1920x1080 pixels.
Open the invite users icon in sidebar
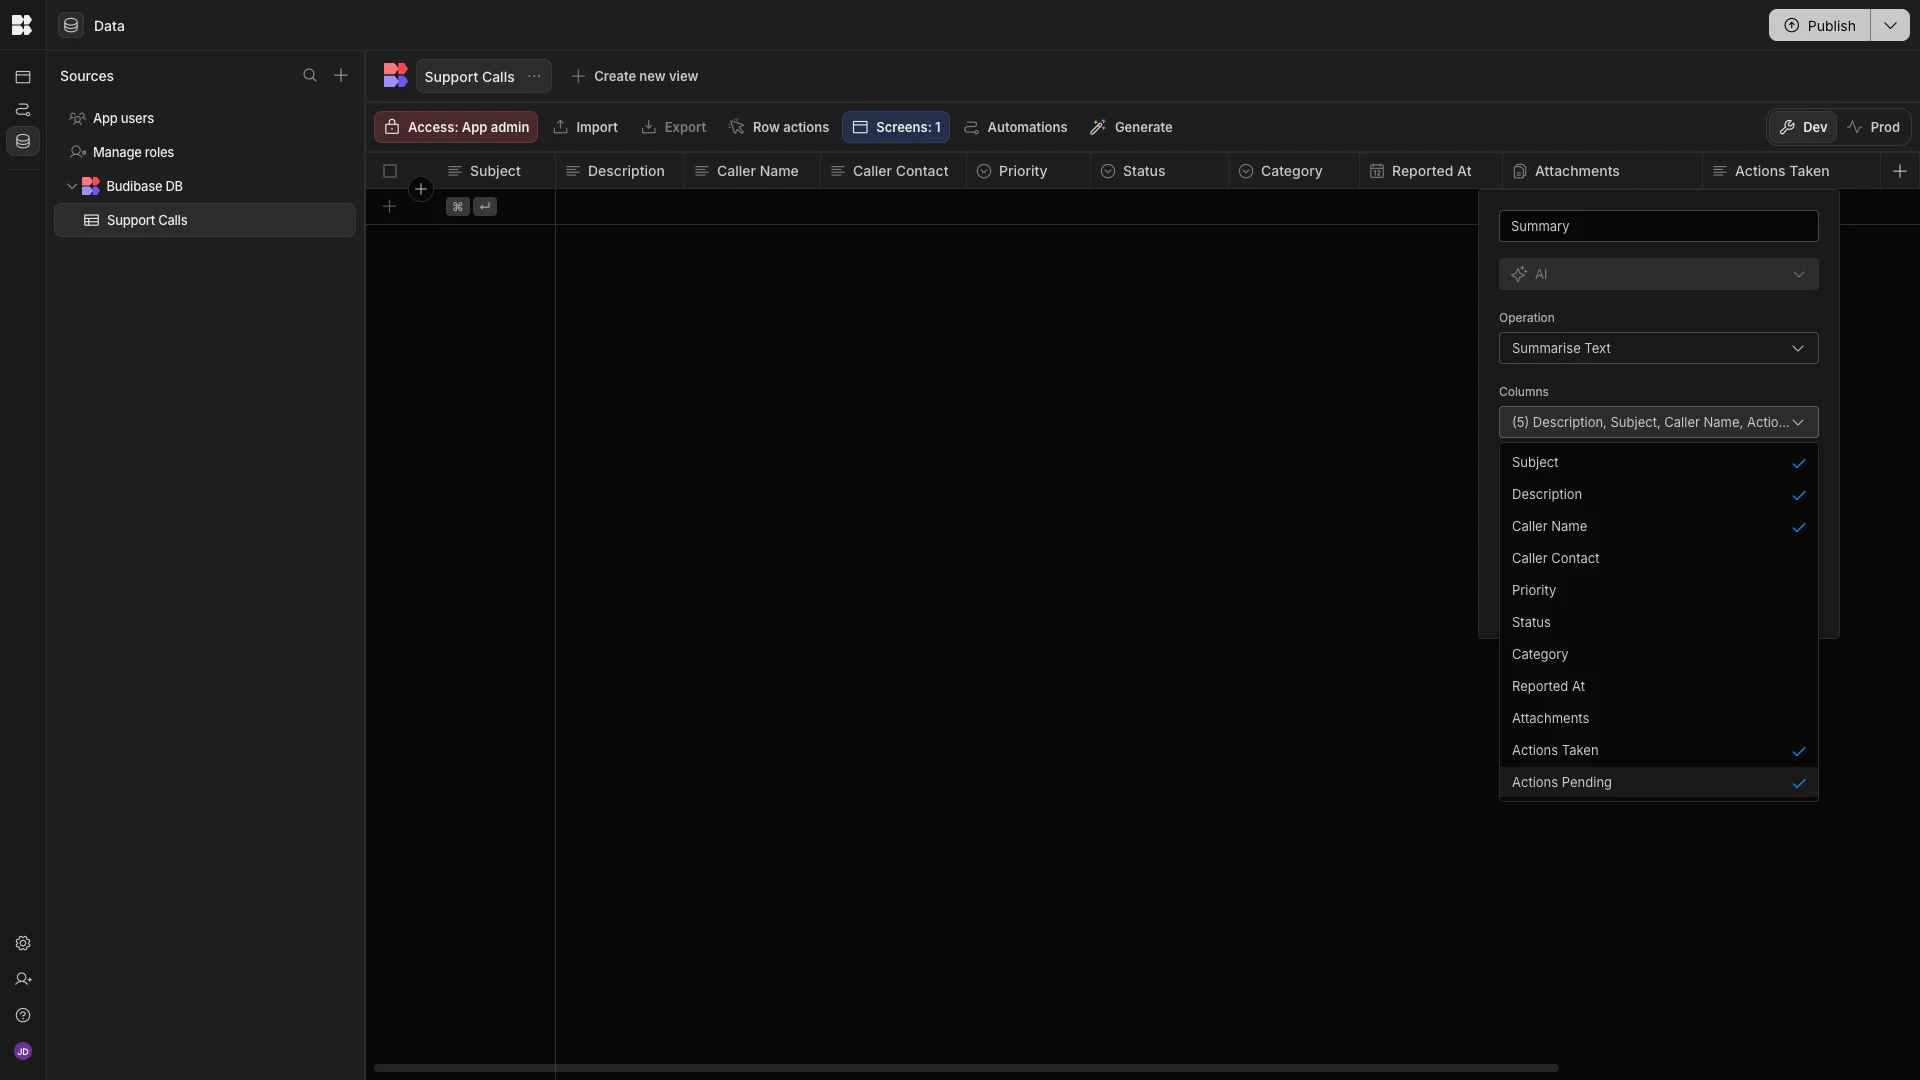coord(23,980)
